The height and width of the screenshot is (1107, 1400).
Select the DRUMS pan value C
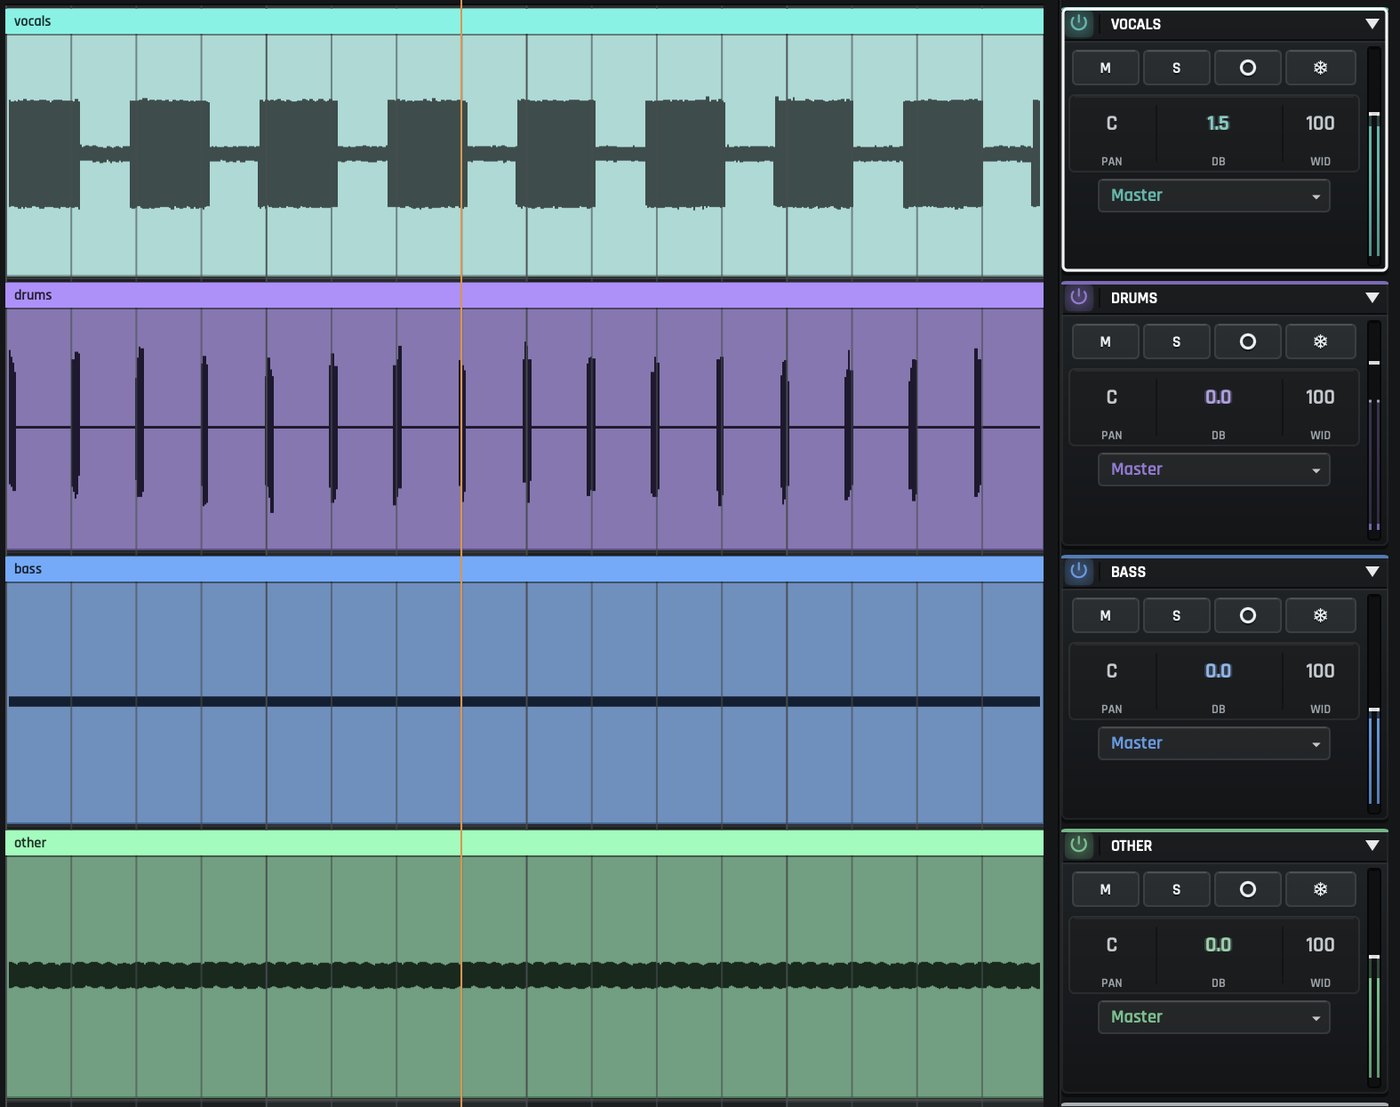pos(1111,397)
